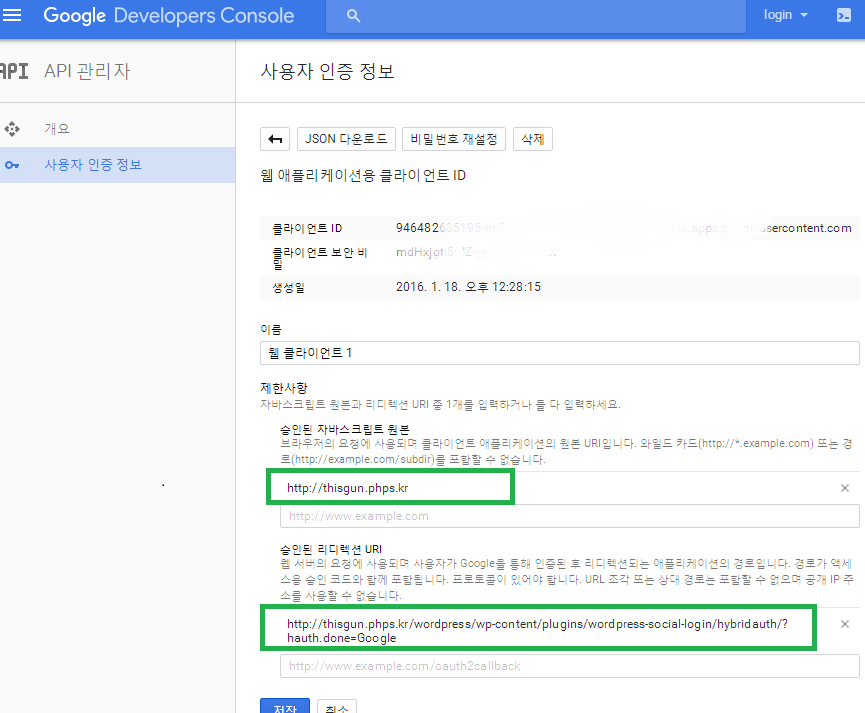Click the 개요 overview sidebar icon
The width and height of the screenshot is (865, 713).
(13, 129)
